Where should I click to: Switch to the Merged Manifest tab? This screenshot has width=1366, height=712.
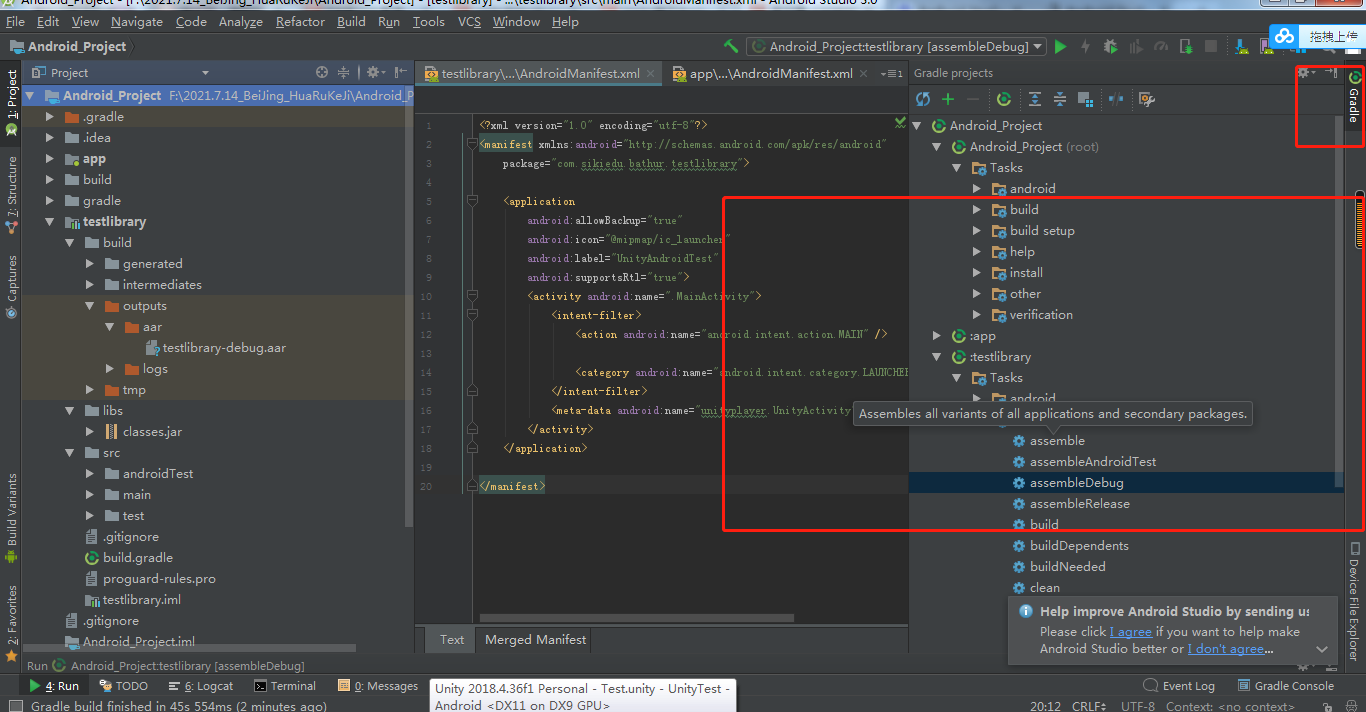(536, 639)
